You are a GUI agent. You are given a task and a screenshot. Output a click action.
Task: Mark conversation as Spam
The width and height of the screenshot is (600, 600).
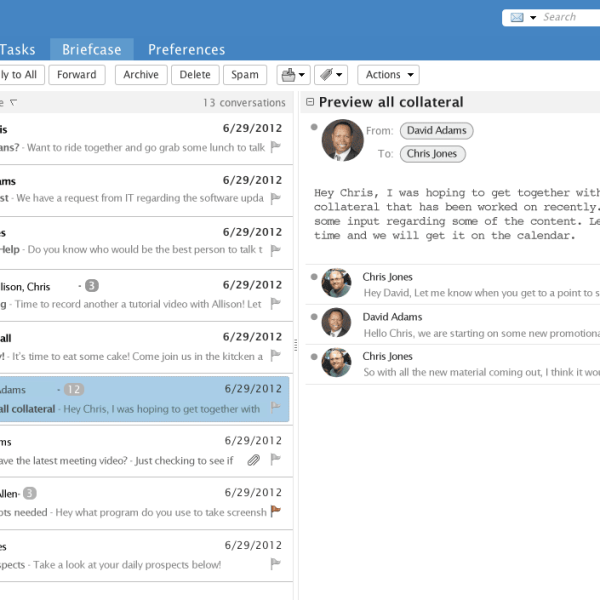(x=245, y=75)
